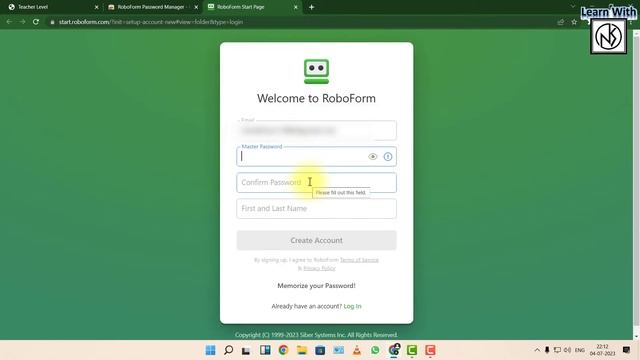Open the red Camtasia recorder on the taskbar
The image size is (640, 360).
tap(430, 350)
